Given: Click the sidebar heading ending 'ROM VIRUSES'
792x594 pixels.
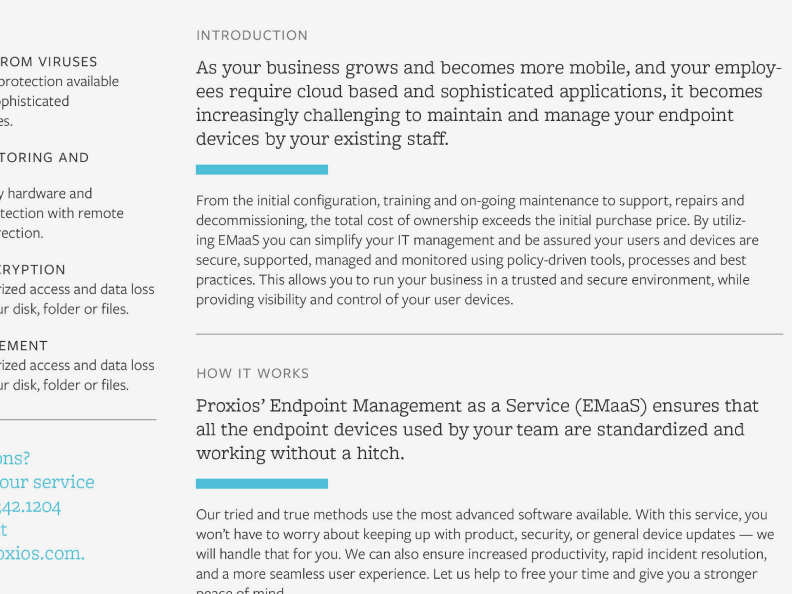Looking at the screenshot, I should [48, 62].
